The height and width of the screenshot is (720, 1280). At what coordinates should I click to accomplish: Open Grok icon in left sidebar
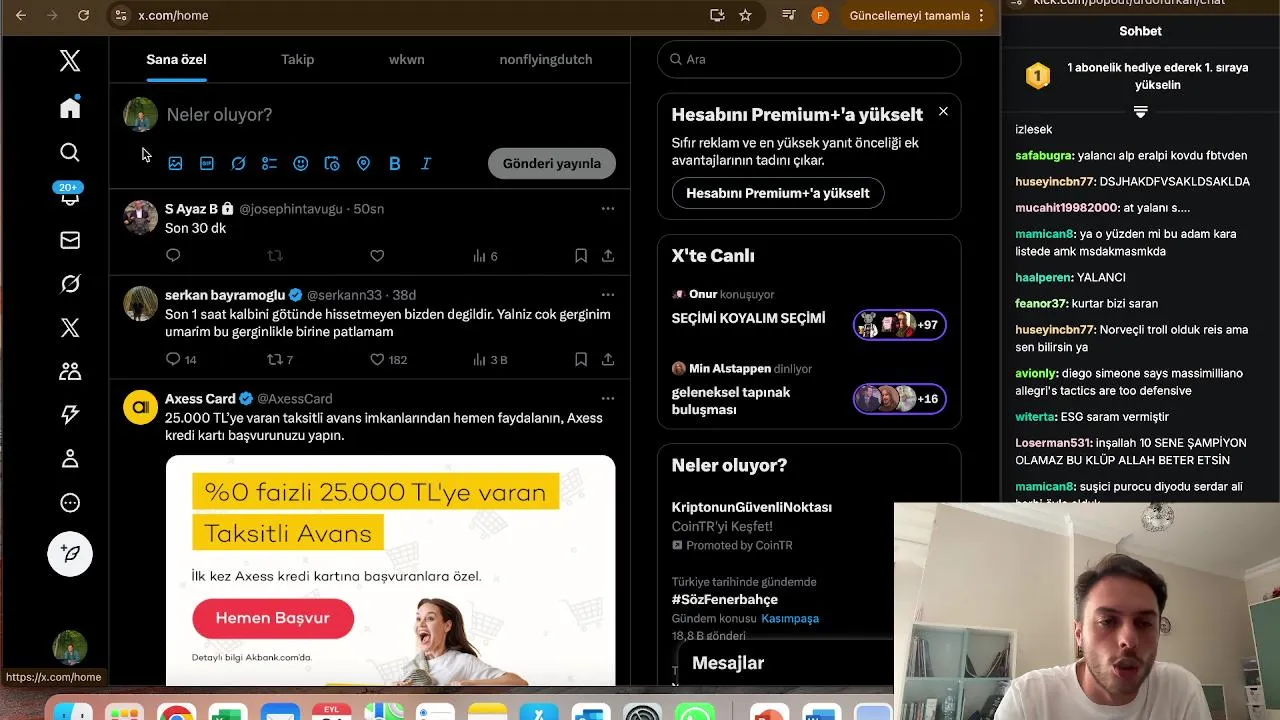(x=70, y=284)
